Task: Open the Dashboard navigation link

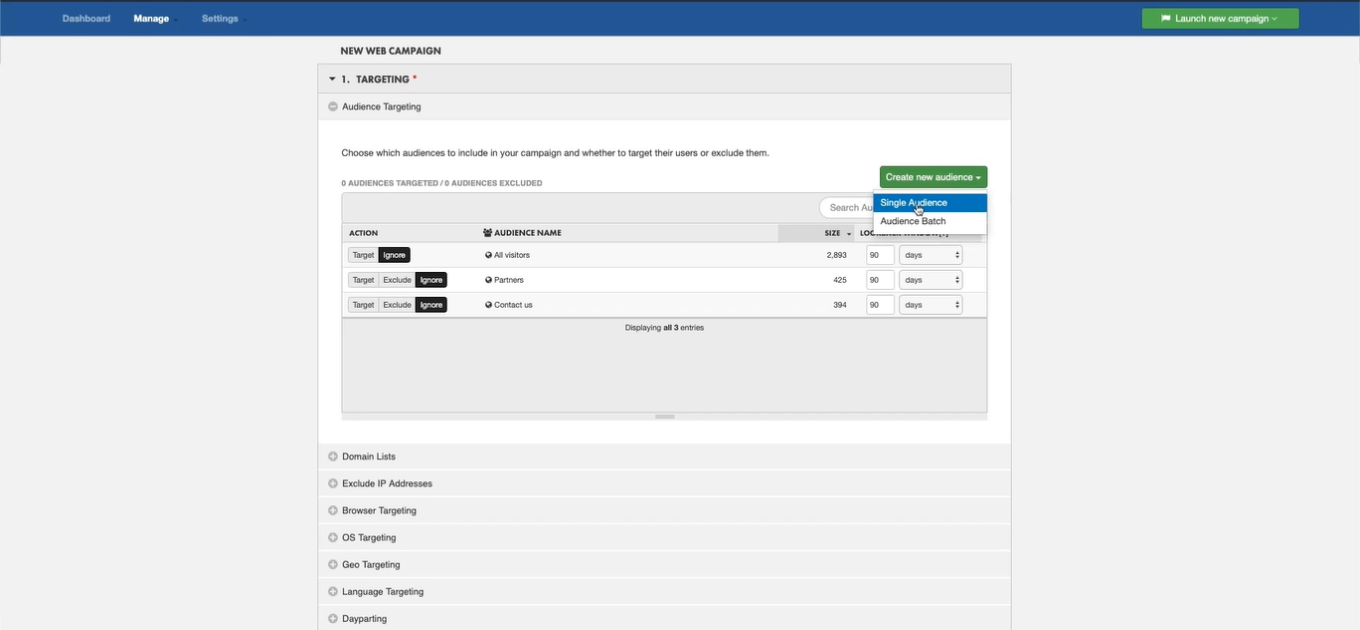Action: [86, 18]
